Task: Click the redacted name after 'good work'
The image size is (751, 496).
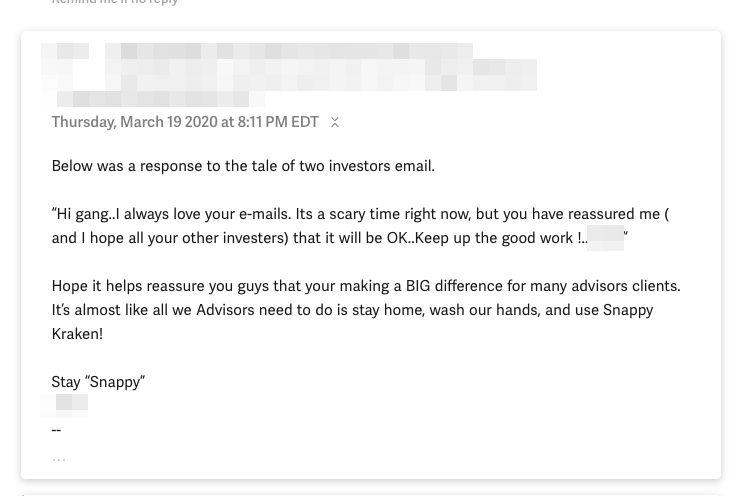Action: pyautogui.click(x=605, y=238)
